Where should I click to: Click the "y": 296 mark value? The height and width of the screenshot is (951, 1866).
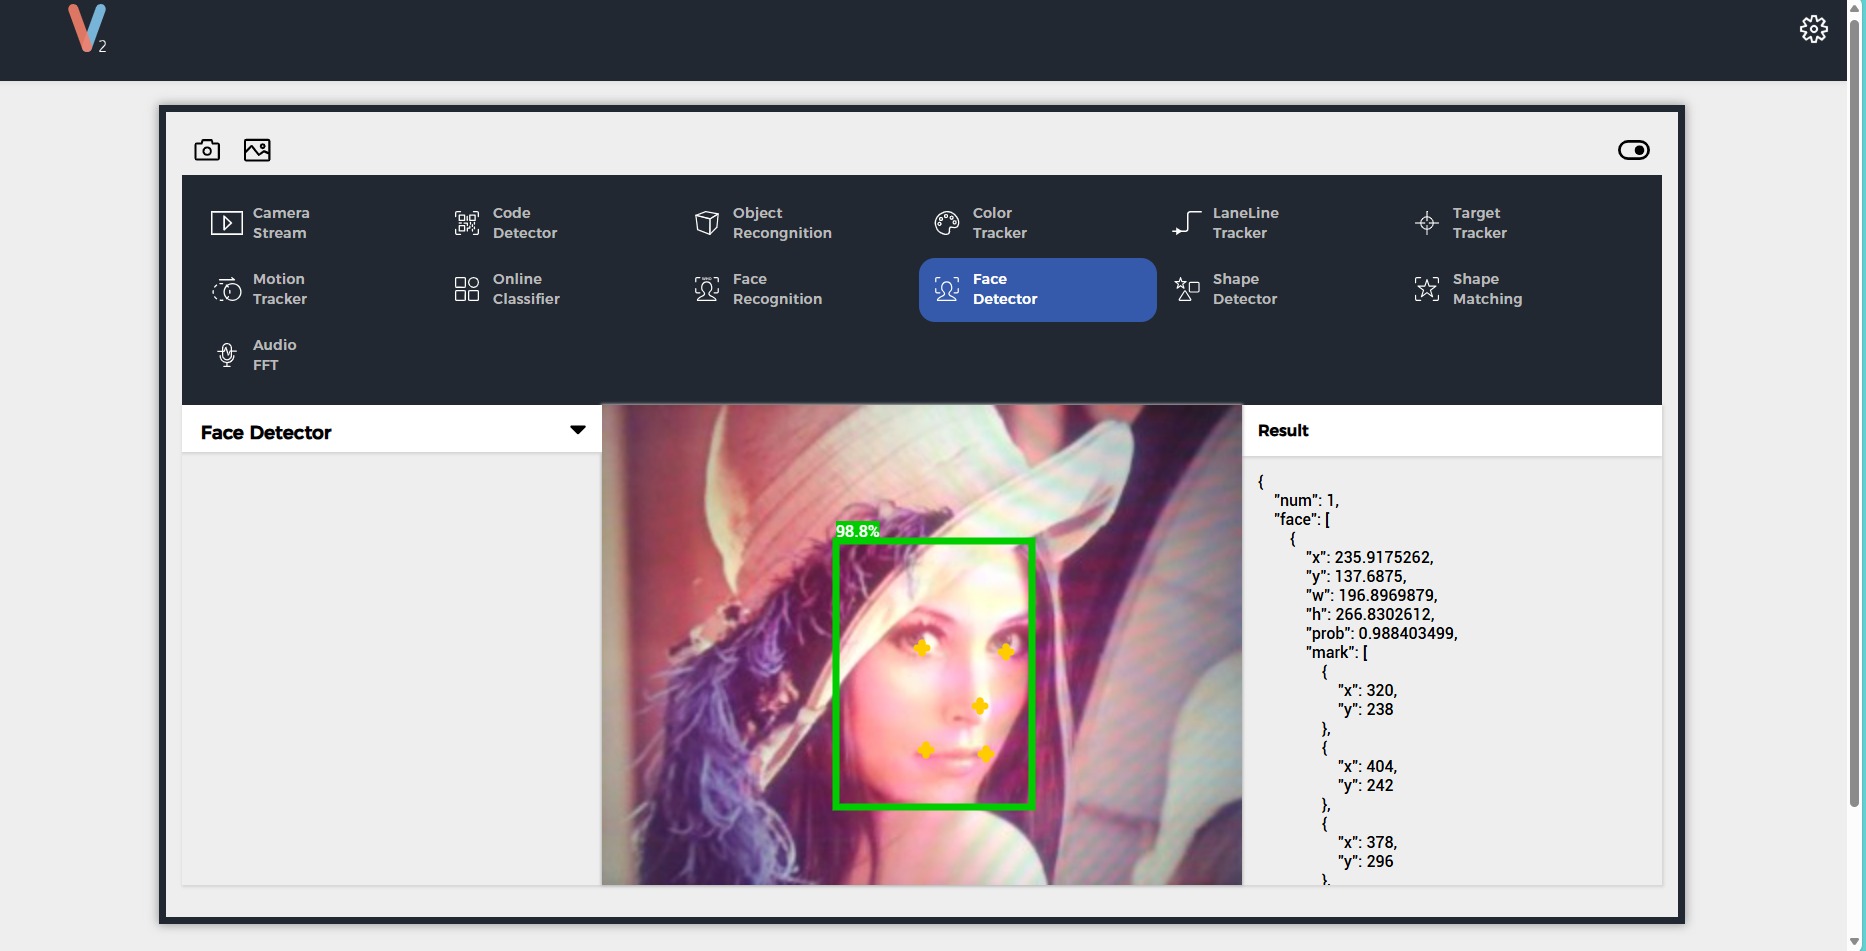1366,861
